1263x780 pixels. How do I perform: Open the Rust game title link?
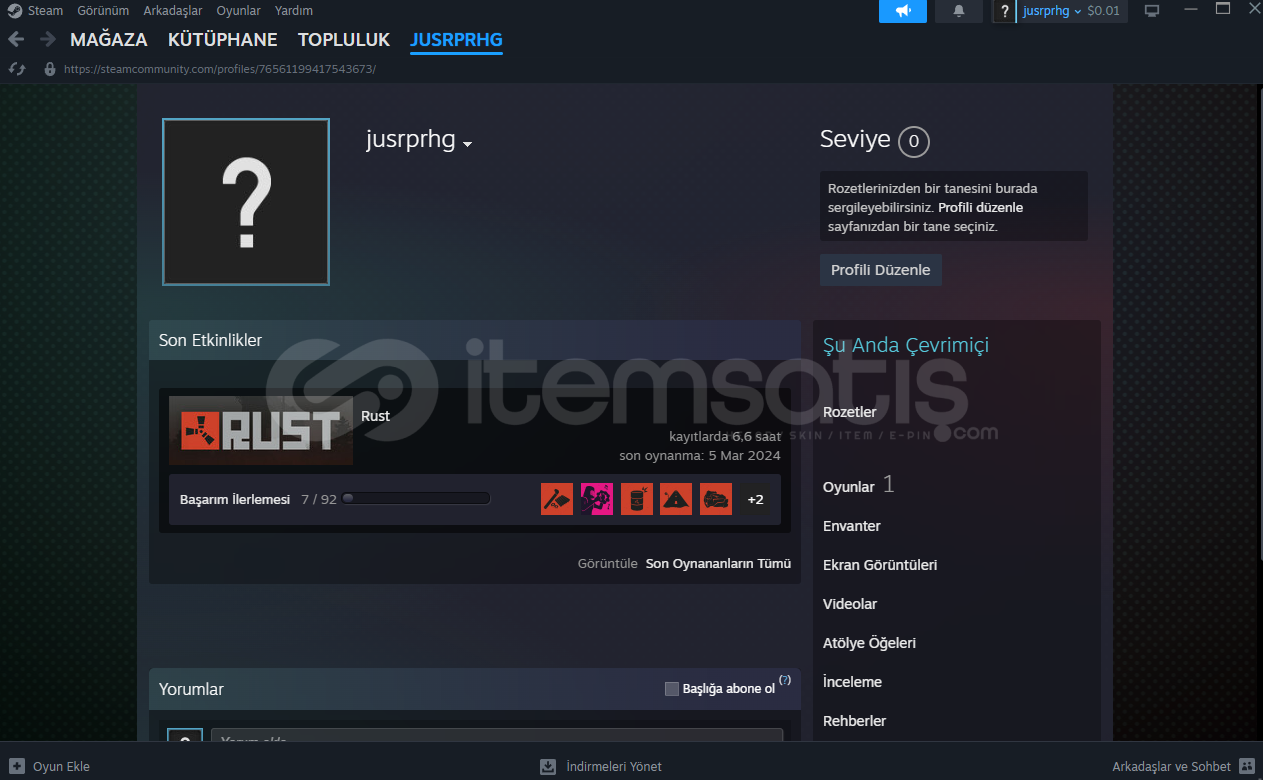[x=375, y=416]
